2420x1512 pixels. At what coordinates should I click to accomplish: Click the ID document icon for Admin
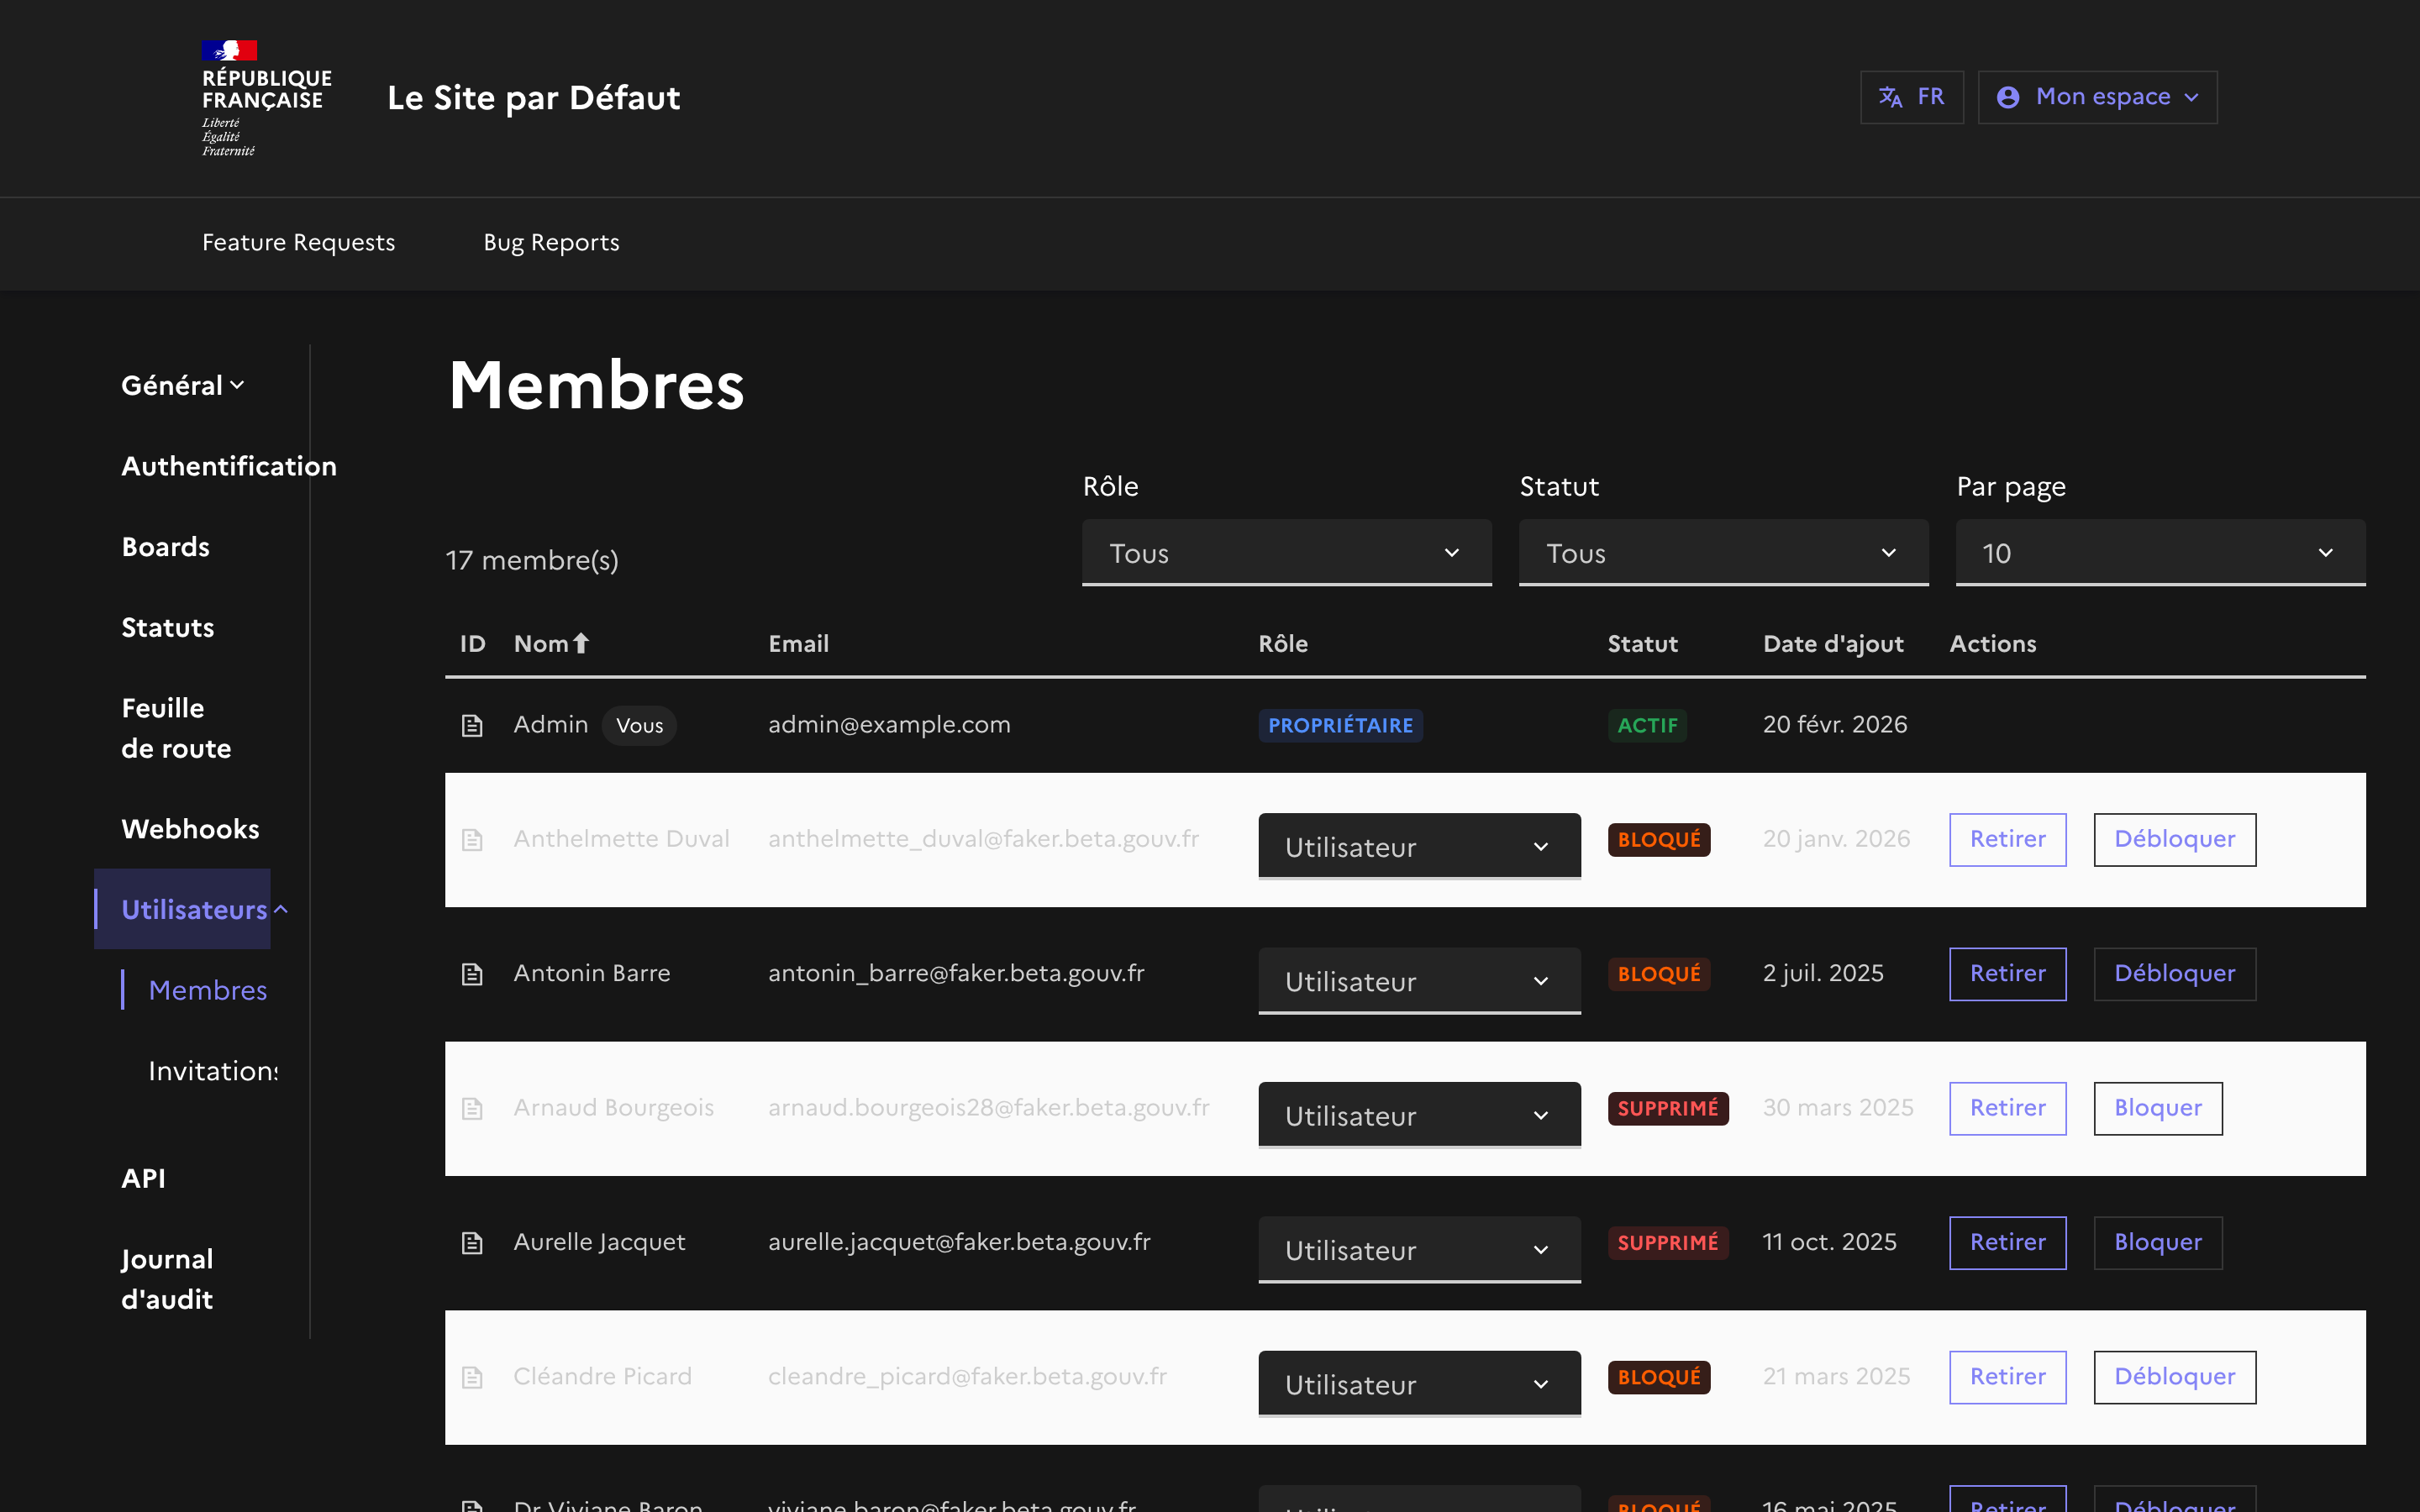coord(472,725)
